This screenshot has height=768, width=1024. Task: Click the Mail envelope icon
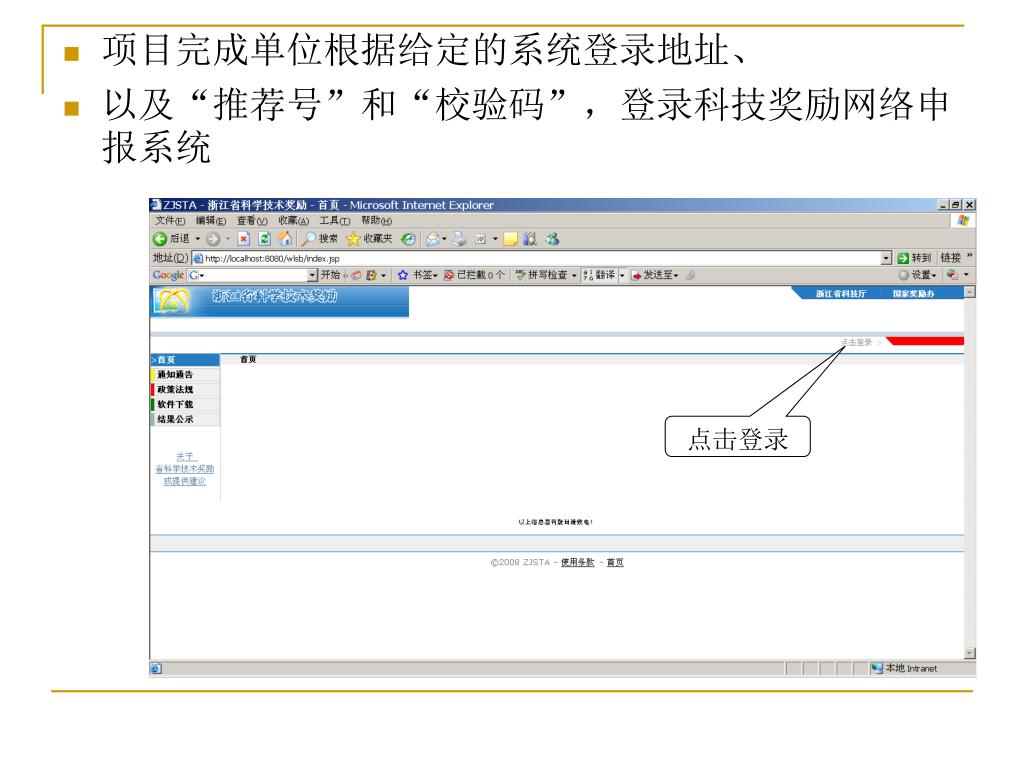click(x=432, y=239)
